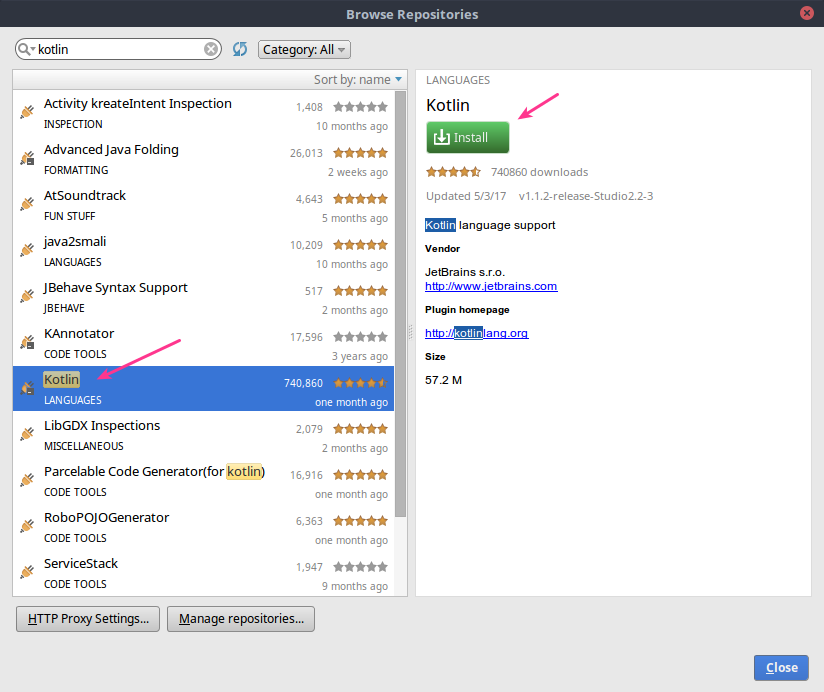Open the Category: All dropdown
824x692 pixels.
[304, 48]
